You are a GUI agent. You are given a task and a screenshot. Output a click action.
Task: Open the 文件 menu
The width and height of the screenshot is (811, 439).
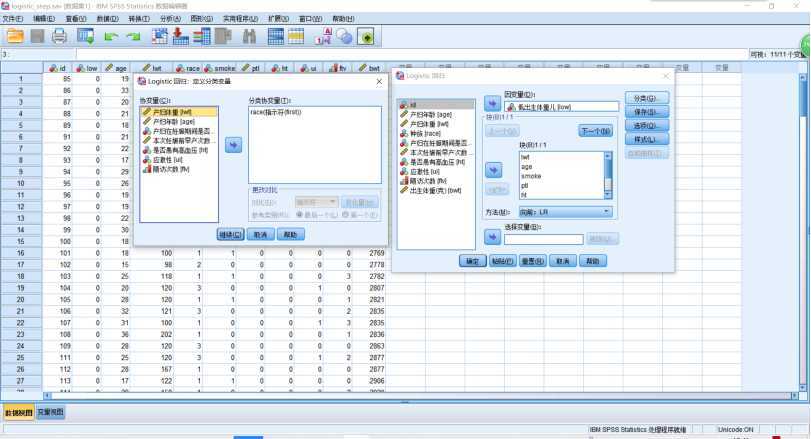(13, 19)
